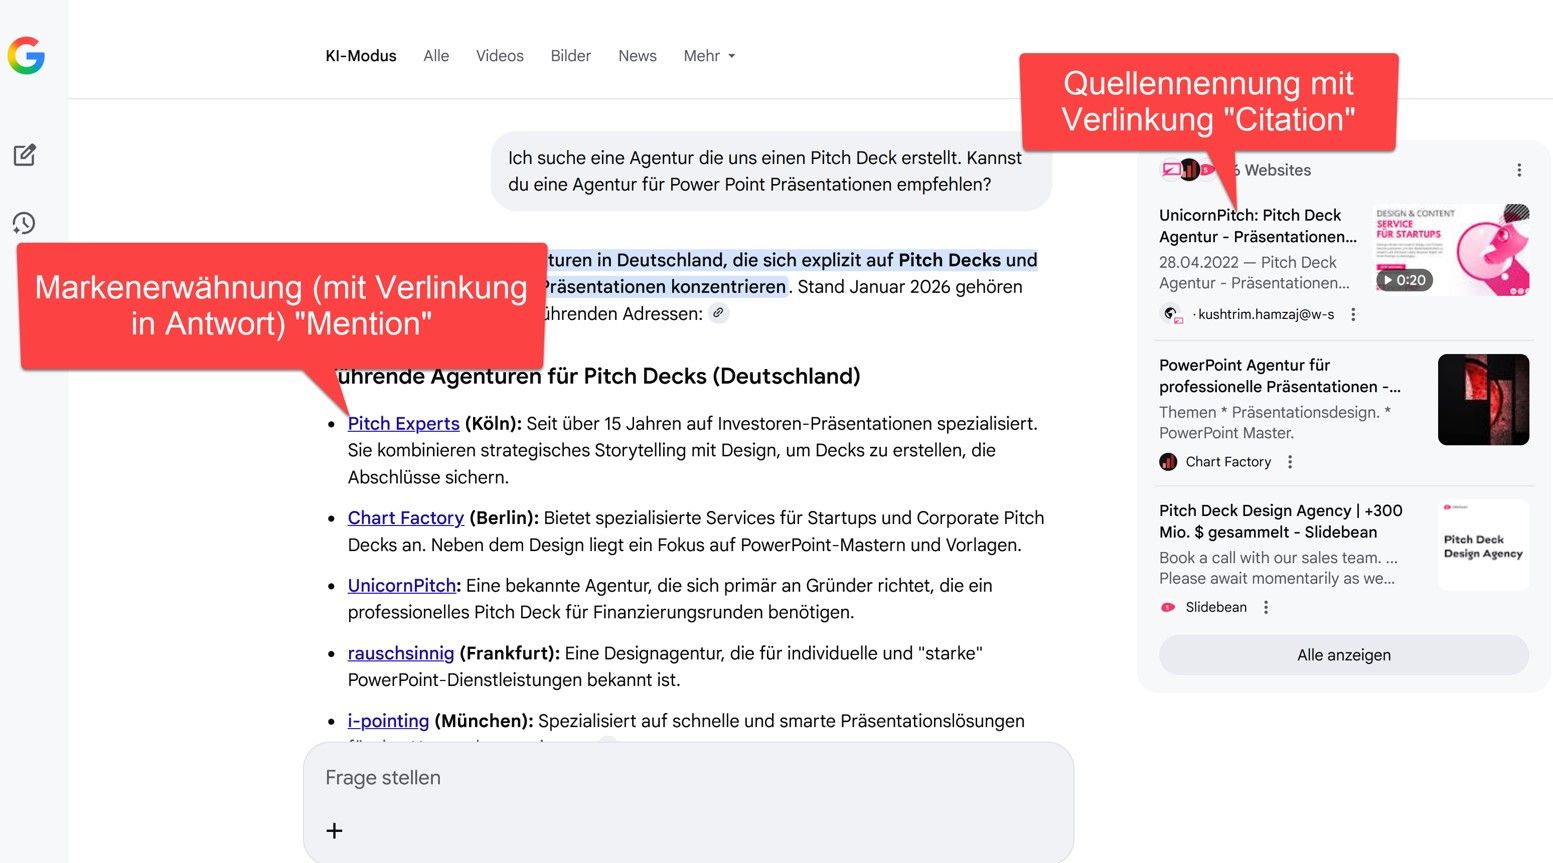The image size is (1553, 863).
Task: Open the Slidebean Pitch Deck Design Agency thumbnail
Action: [x=1483, y=545]
